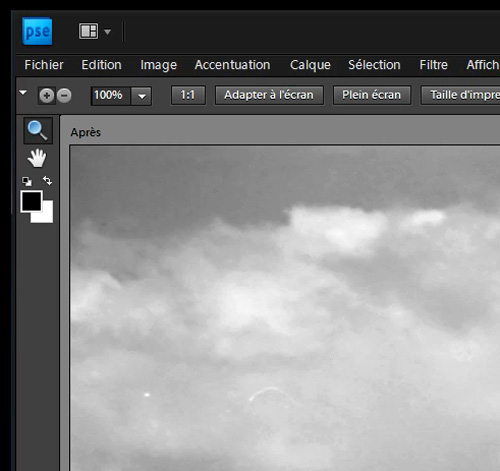Select the Zoom magnifier tool
Image resolution: width=500 pixels, height=471 pixels.
(38, 130)
